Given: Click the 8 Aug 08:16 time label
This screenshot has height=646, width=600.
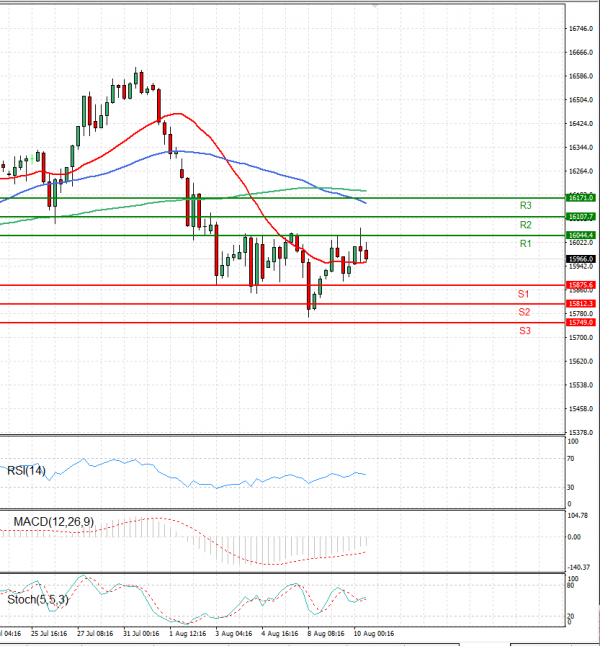Looking at the screenshot, I should pos(326,634).
